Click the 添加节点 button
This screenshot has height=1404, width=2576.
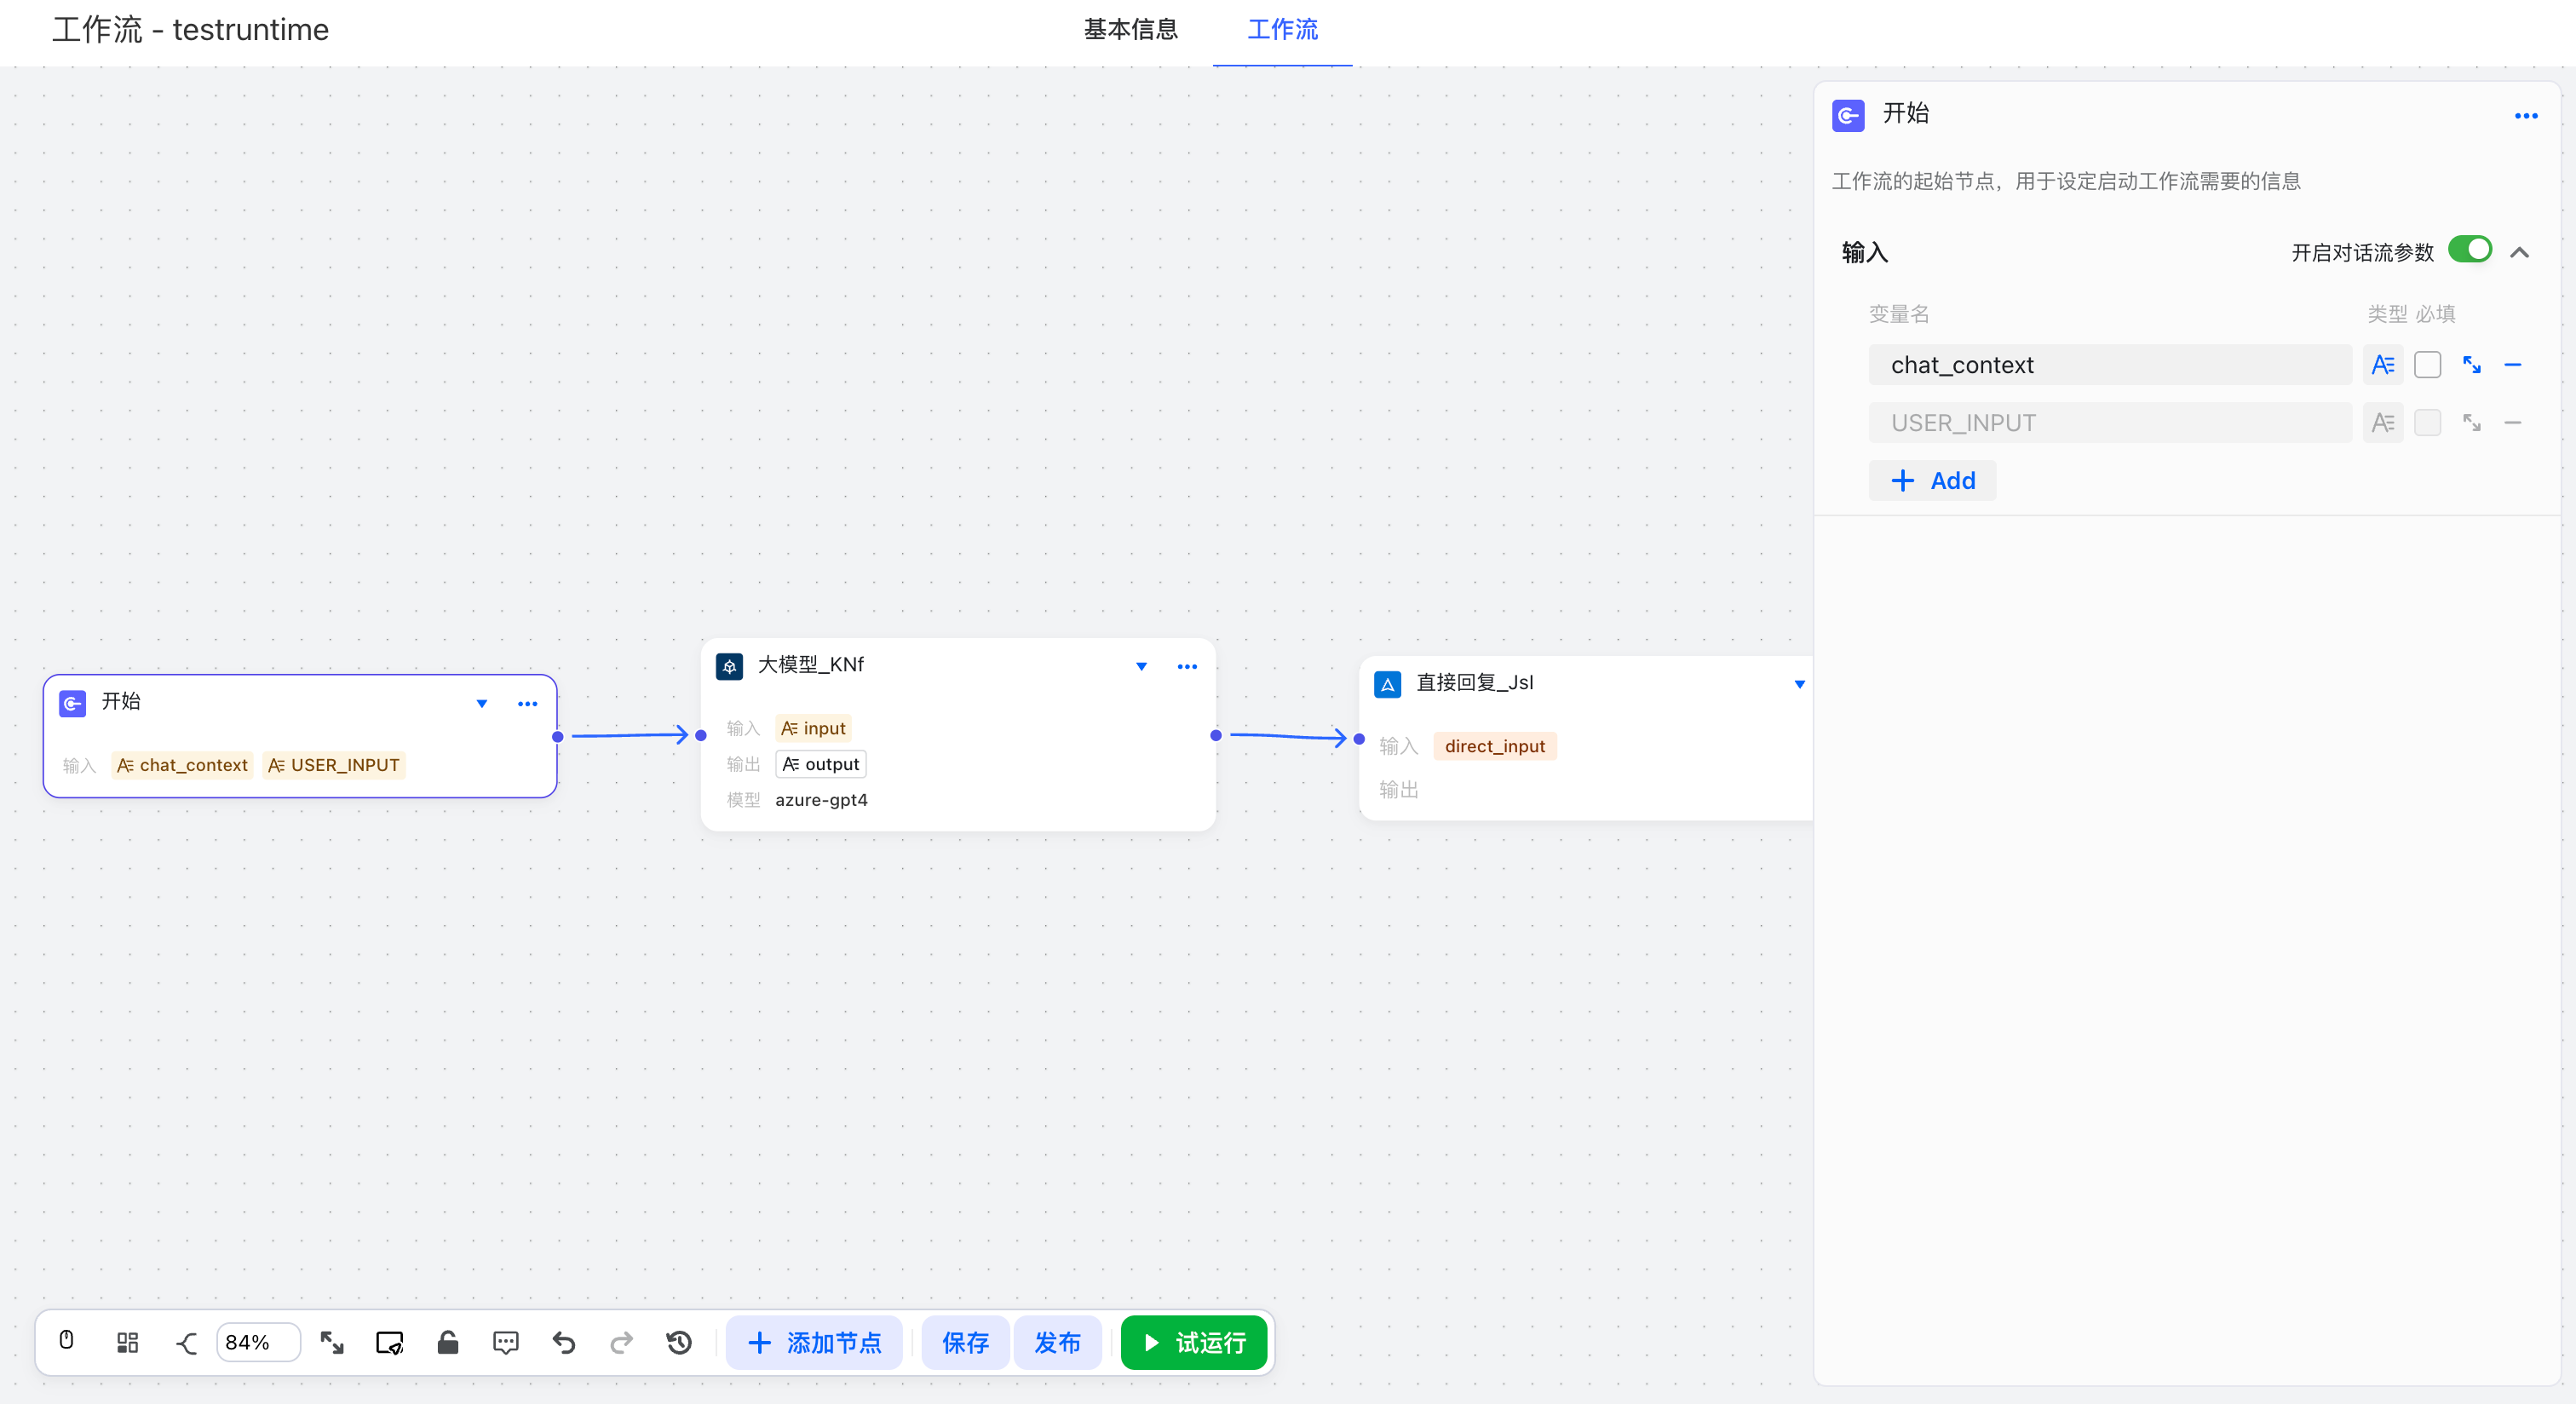(x=814, y=1342)
